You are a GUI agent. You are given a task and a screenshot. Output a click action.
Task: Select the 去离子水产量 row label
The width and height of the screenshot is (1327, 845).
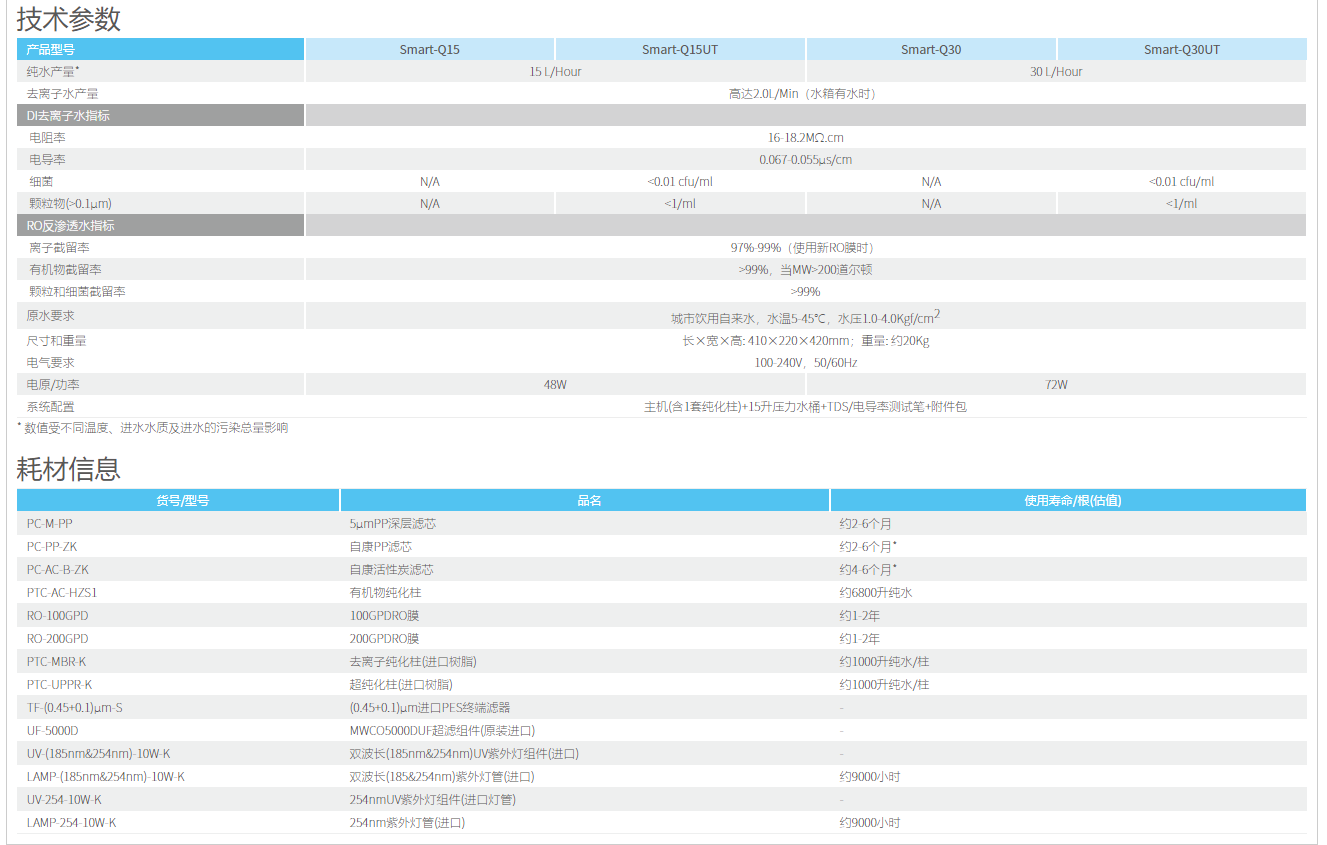click(x=62, y=94)
